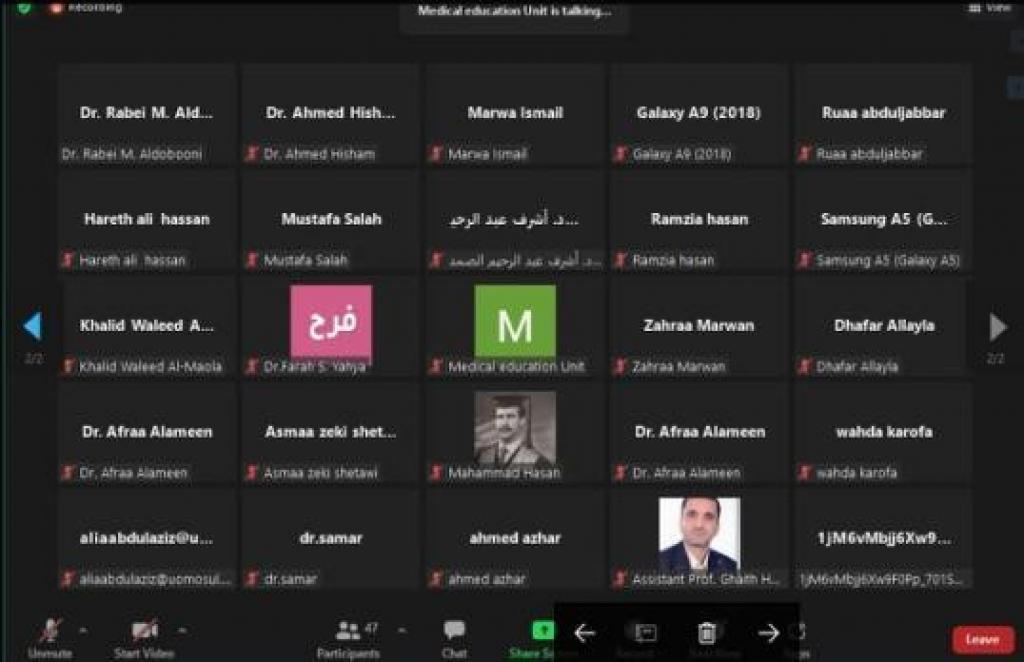
Task: Click the green encryption shield icon
Action: (24, 8)
